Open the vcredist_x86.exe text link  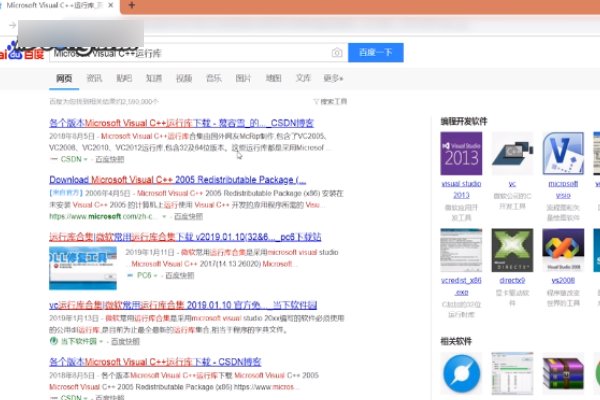pos(461,286)
